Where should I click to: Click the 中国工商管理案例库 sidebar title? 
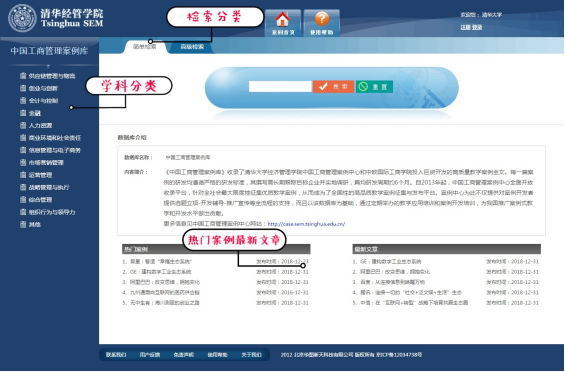click(x=49, y=51)
